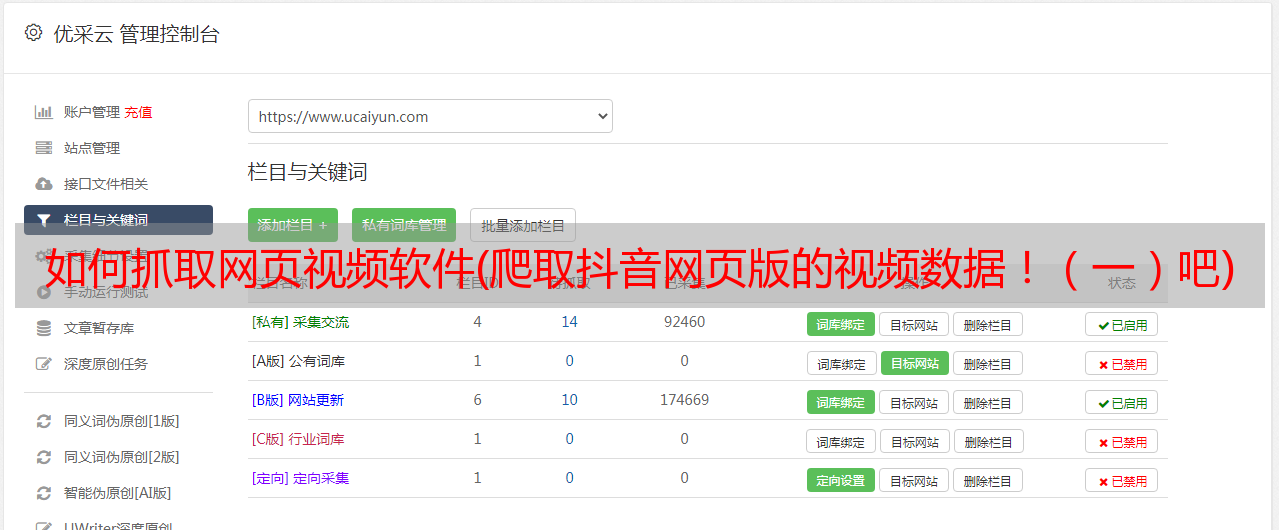The image size is (1279, 530).
Task: Click the cloud icon for 接口文件相关
Action: 43,184
